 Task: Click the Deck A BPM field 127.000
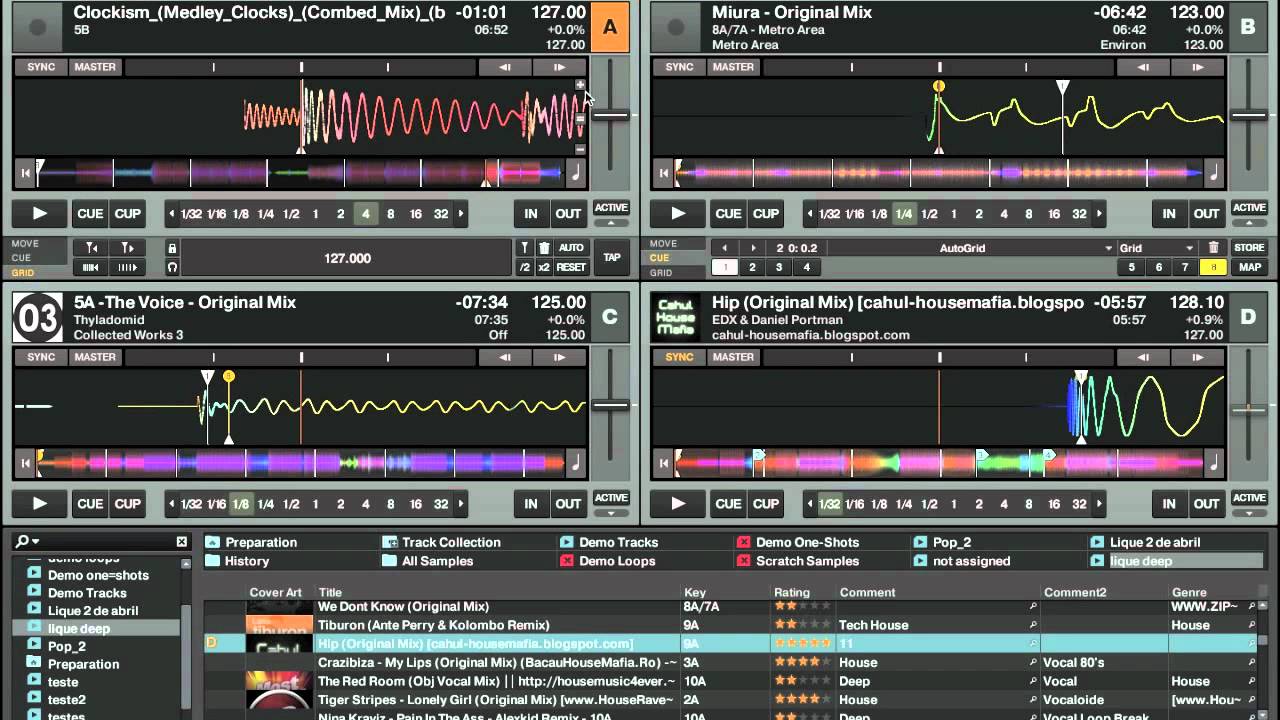(348, 258)
